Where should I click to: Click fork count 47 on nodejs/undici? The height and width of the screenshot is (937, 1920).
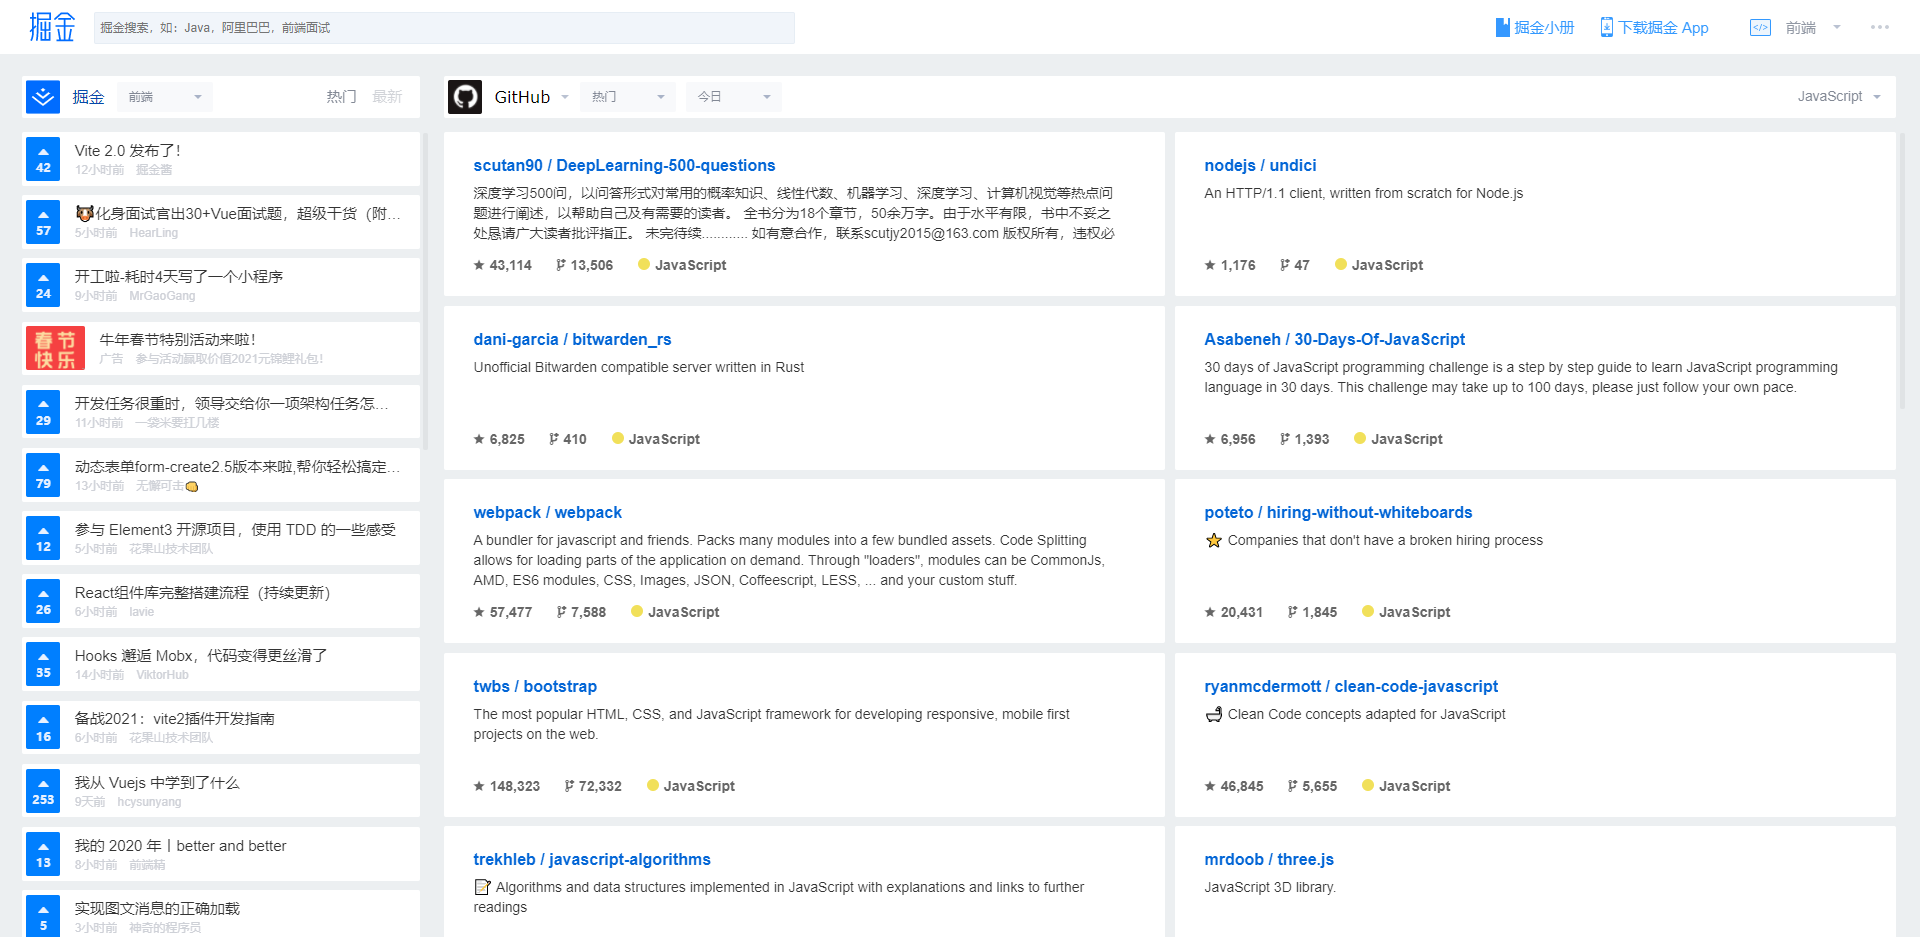click(x=1294, y=265)
